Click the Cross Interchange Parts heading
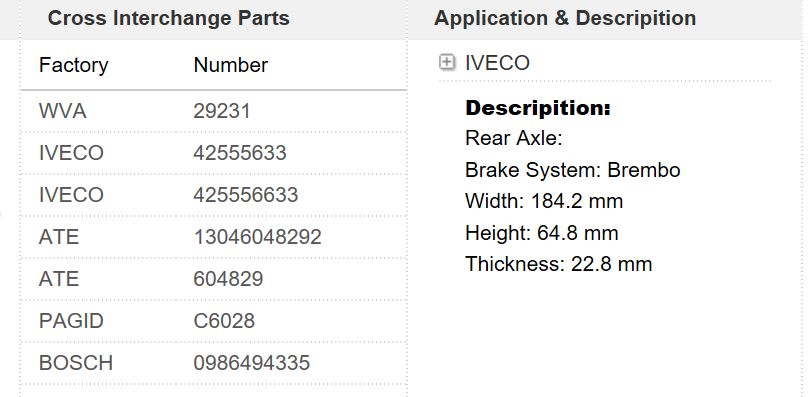The height and width of the screenshot is (397, 808). [x=169, y=18]
